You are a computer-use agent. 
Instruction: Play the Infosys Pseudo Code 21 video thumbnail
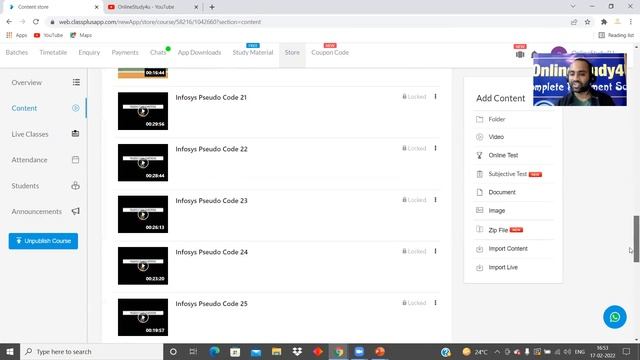(143, 111)
